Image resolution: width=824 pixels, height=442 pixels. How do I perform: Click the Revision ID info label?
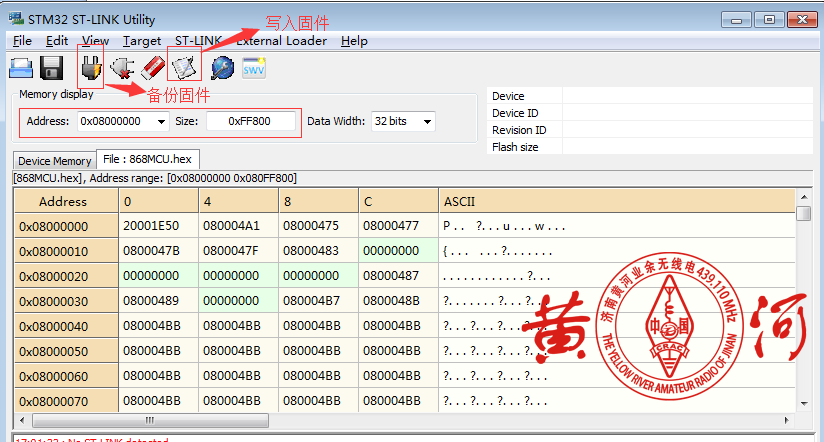click(519, 130)
